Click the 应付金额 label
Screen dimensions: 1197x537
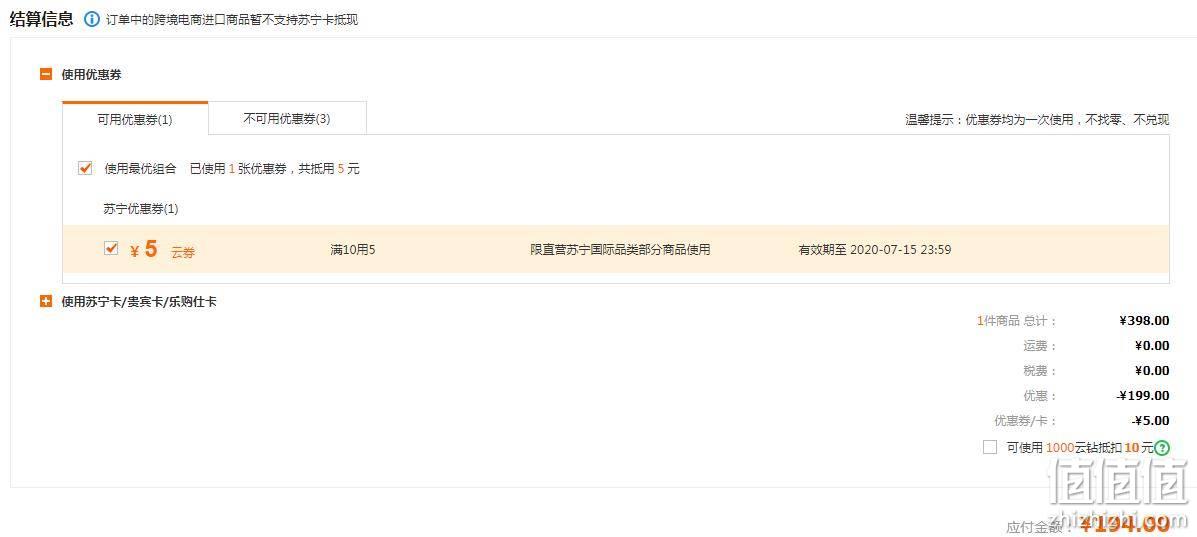coord(1039,527)
